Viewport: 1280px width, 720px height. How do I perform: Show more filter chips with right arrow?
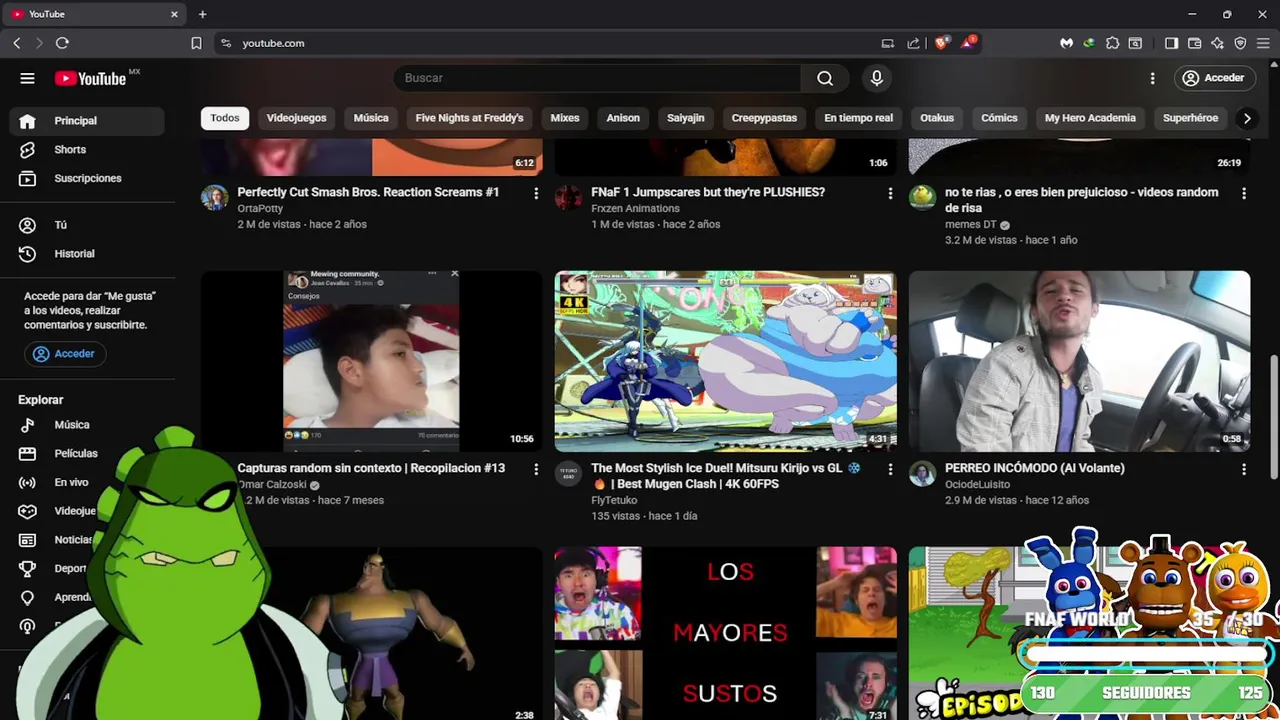(x=1246, y=118)
